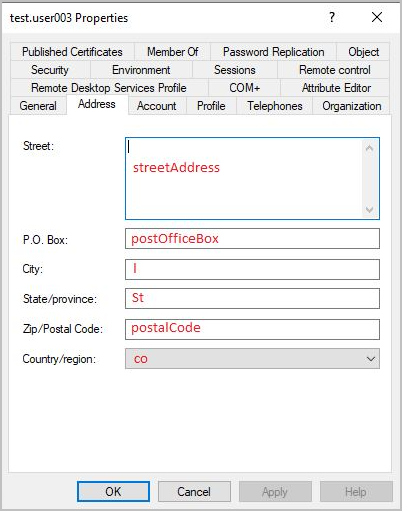Go to the General tab
The width and height of the screenshot is (402, 511).
(38, 106)
